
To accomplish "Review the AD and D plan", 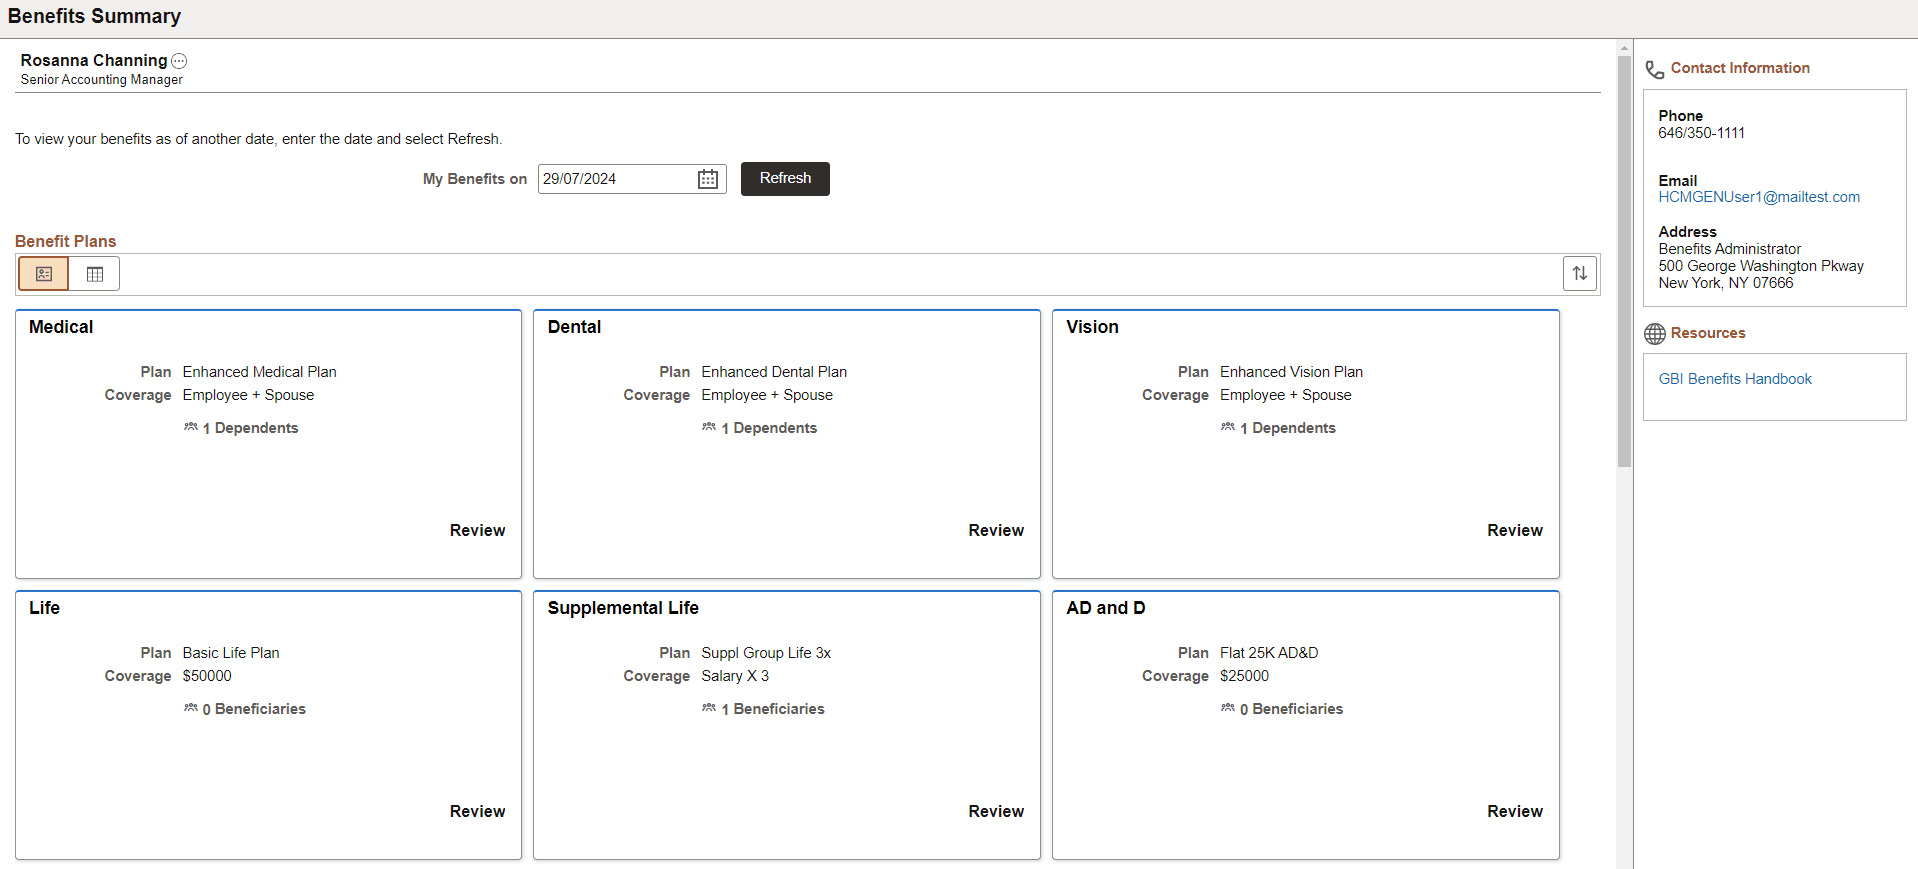I will tap(1515, 812).
